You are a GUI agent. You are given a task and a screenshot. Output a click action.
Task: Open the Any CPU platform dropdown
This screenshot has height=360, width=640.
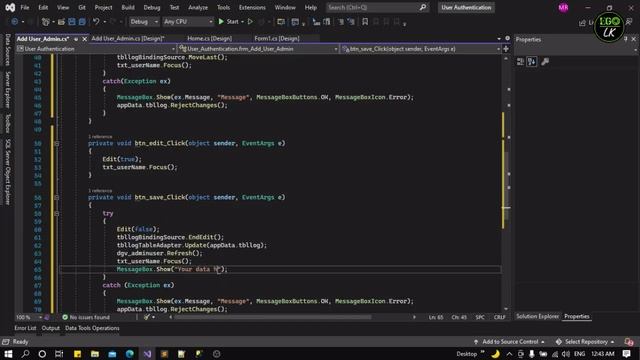[188, 22]
